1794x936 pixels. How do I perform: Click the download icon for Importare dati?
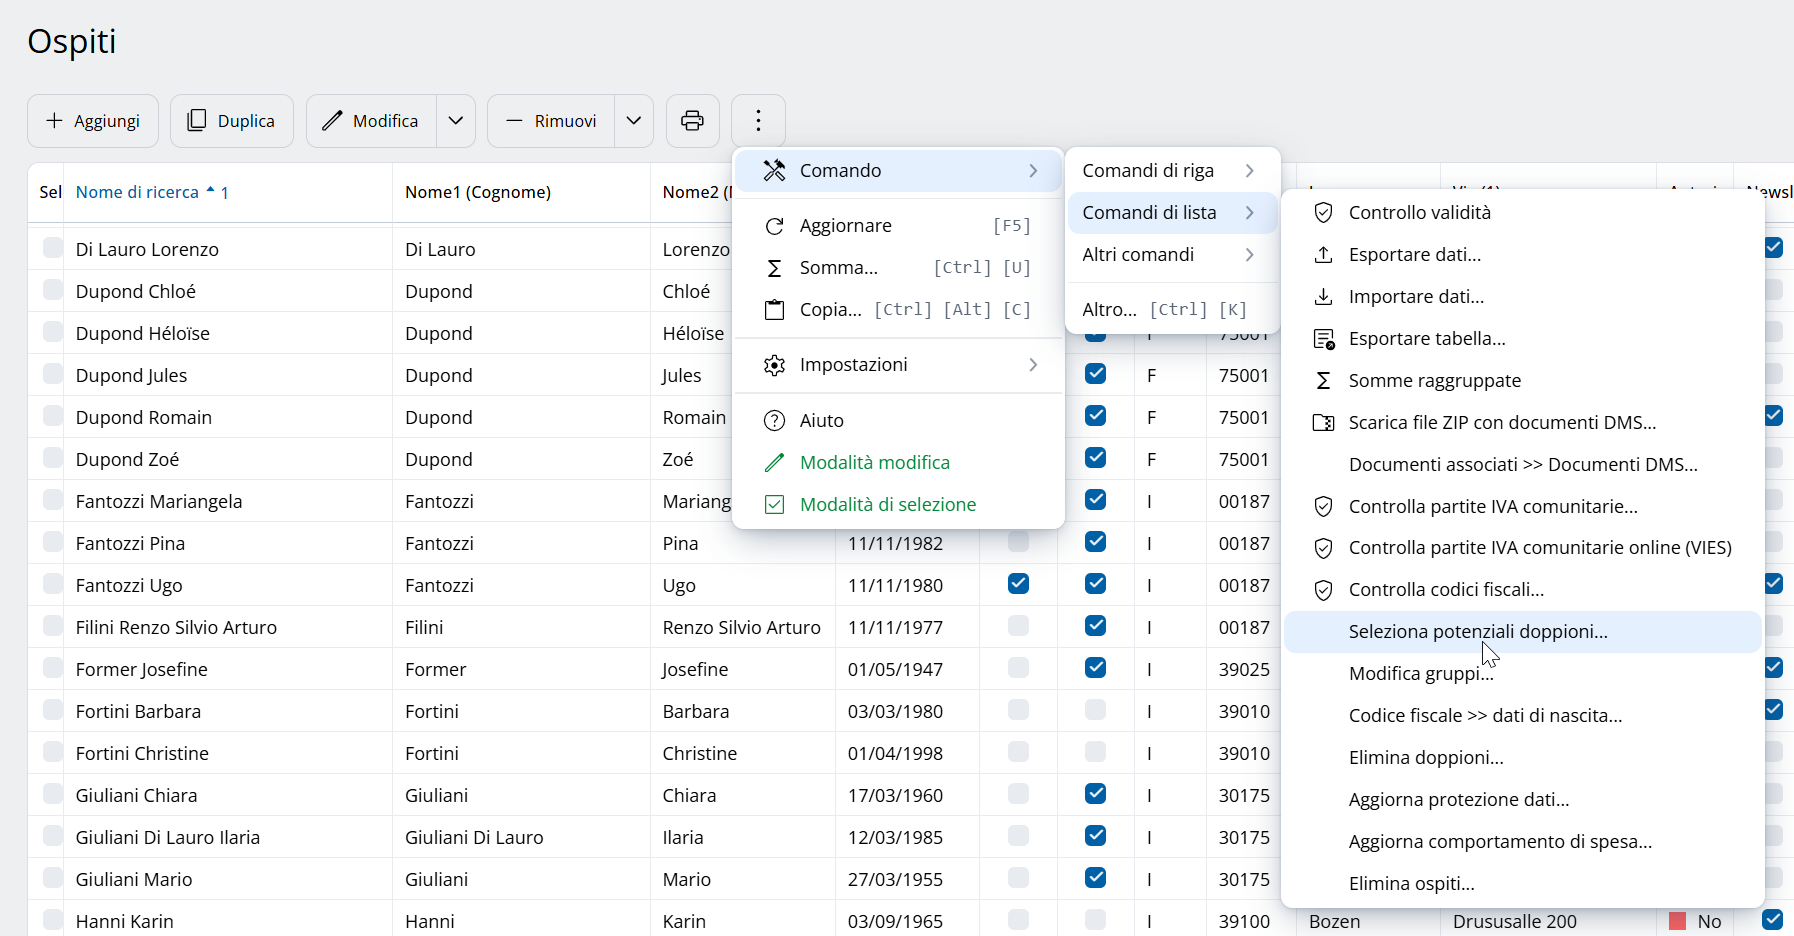(1323, 297)
